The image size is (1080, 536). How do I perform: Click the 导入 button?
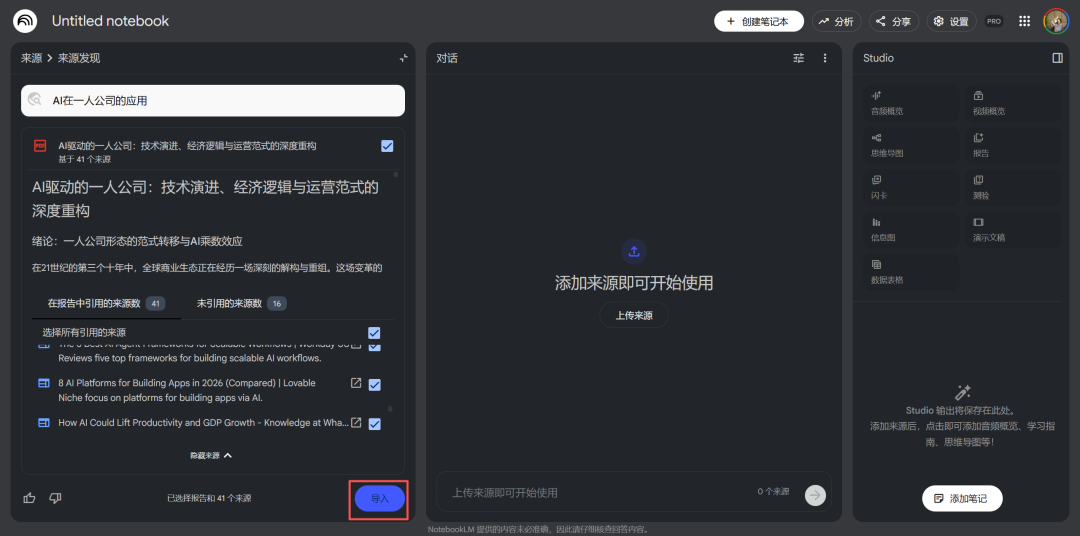tap(380, 498)
